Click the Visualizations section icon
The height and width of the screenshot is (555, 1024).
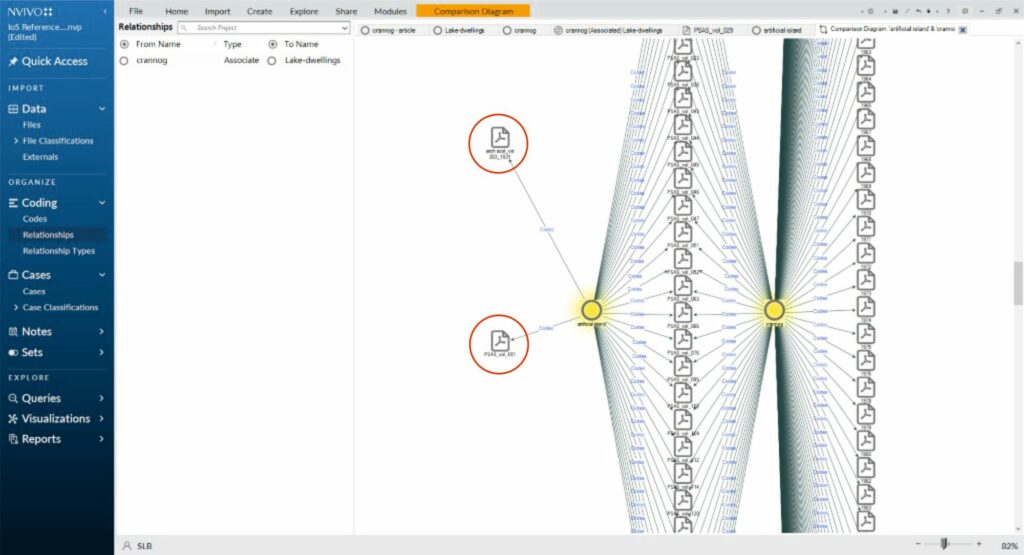pyautogui.click(x=12, y=419)
